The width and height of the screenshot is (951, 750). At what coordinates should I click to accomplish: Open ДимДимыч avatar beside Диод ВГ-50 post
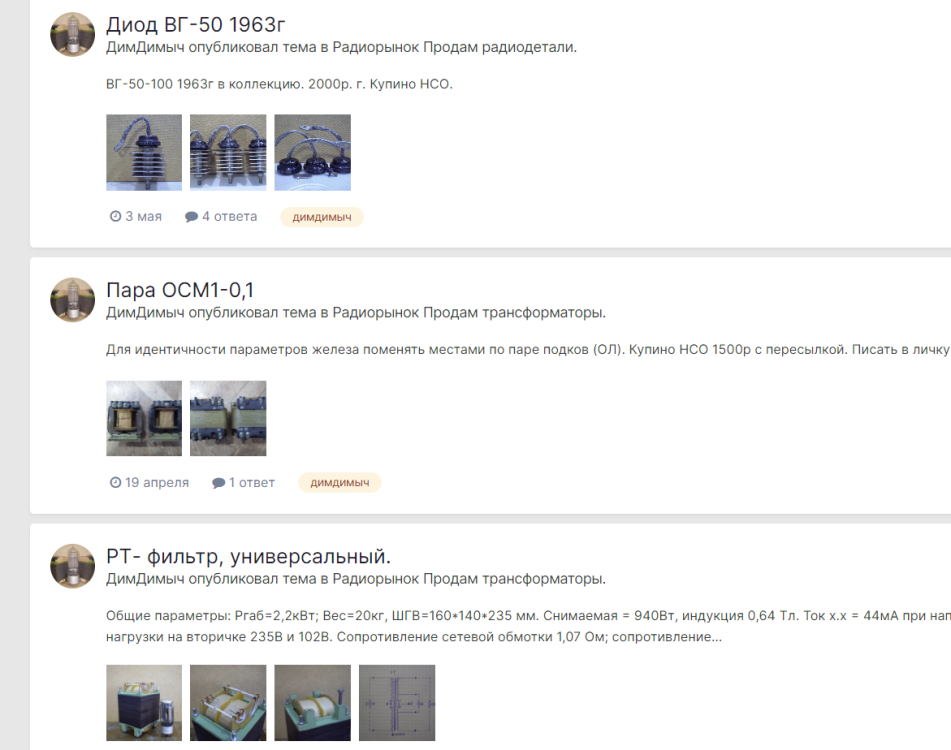72,35
